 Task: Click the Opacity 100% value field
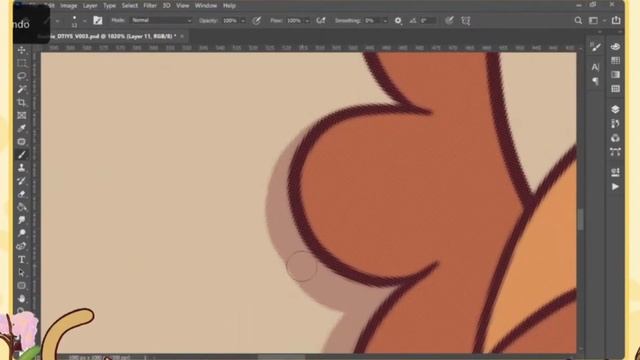point(230,20)
